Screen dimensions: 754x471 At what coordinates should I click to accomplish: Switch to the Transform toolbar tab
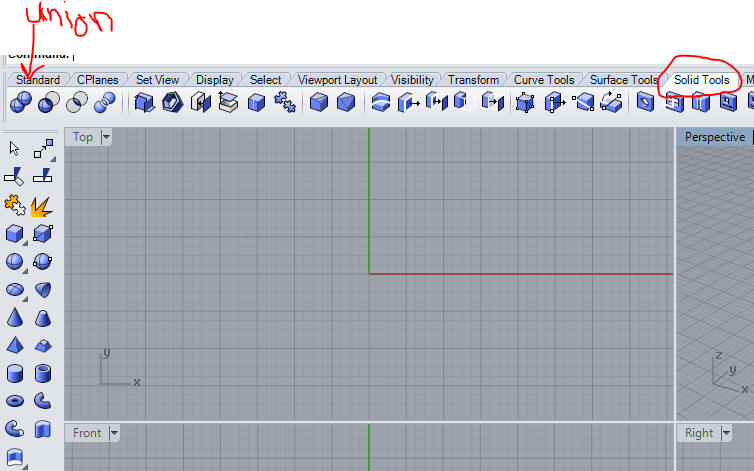[x=473, y=80]
